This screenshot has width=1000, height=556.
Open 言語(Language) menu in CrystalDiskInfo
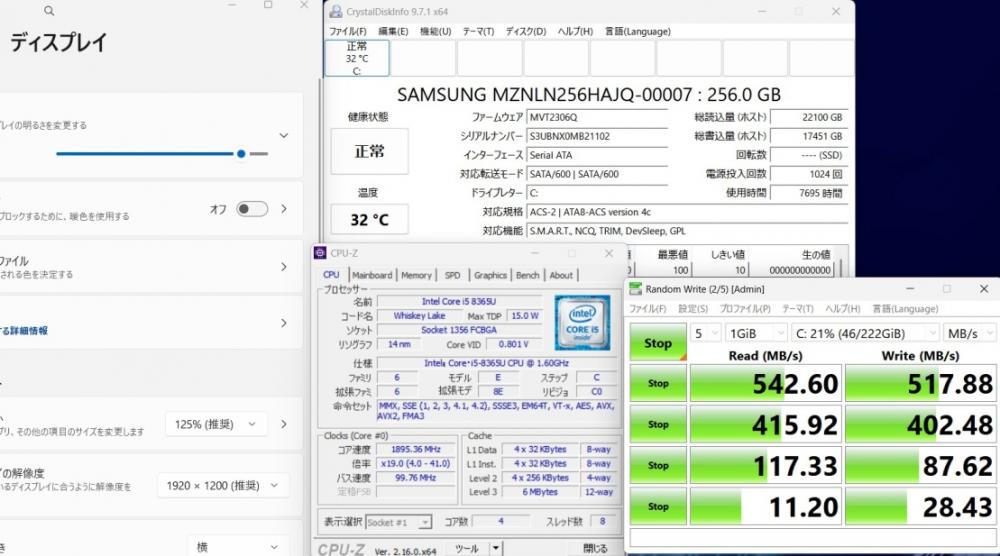637,31
